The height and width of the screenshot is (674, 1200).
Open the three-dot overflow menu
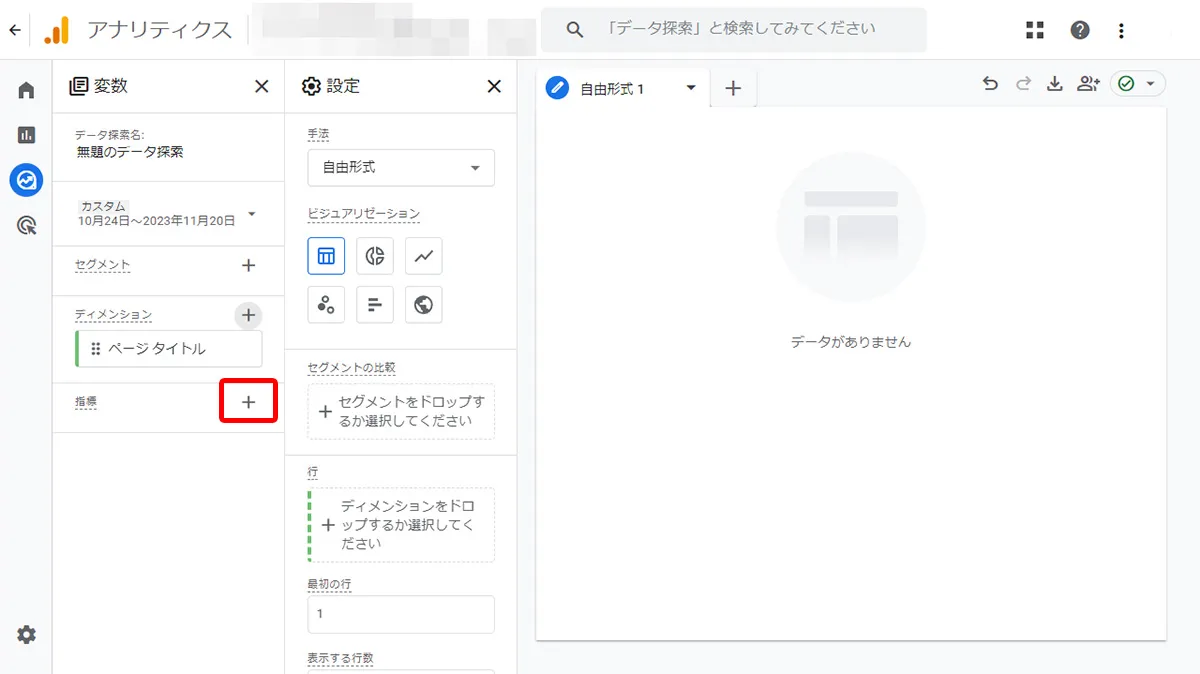(x=1121, y=30)
